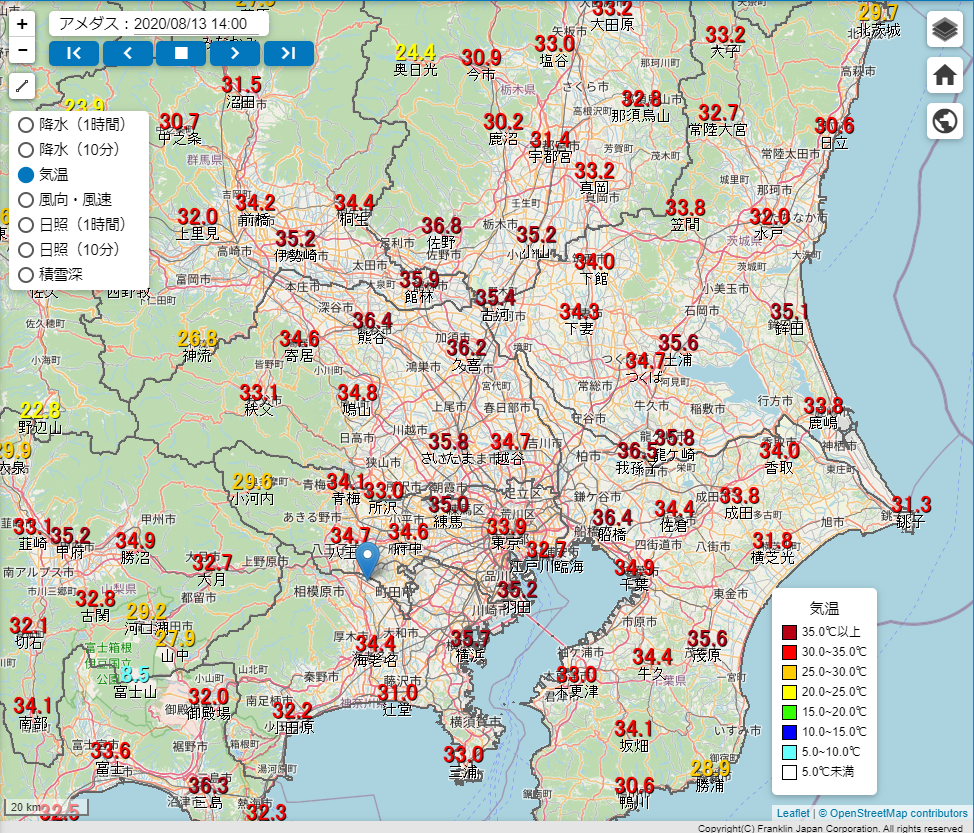Image resolution: width=974 pixels, height=833 pixels.
Task: Select 降水(1時間) radio option
Action: coord(26,125)
